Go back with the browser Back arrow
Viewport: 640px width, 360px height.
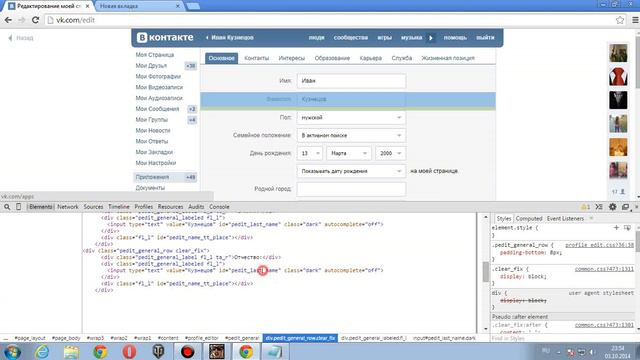point(8,20)
